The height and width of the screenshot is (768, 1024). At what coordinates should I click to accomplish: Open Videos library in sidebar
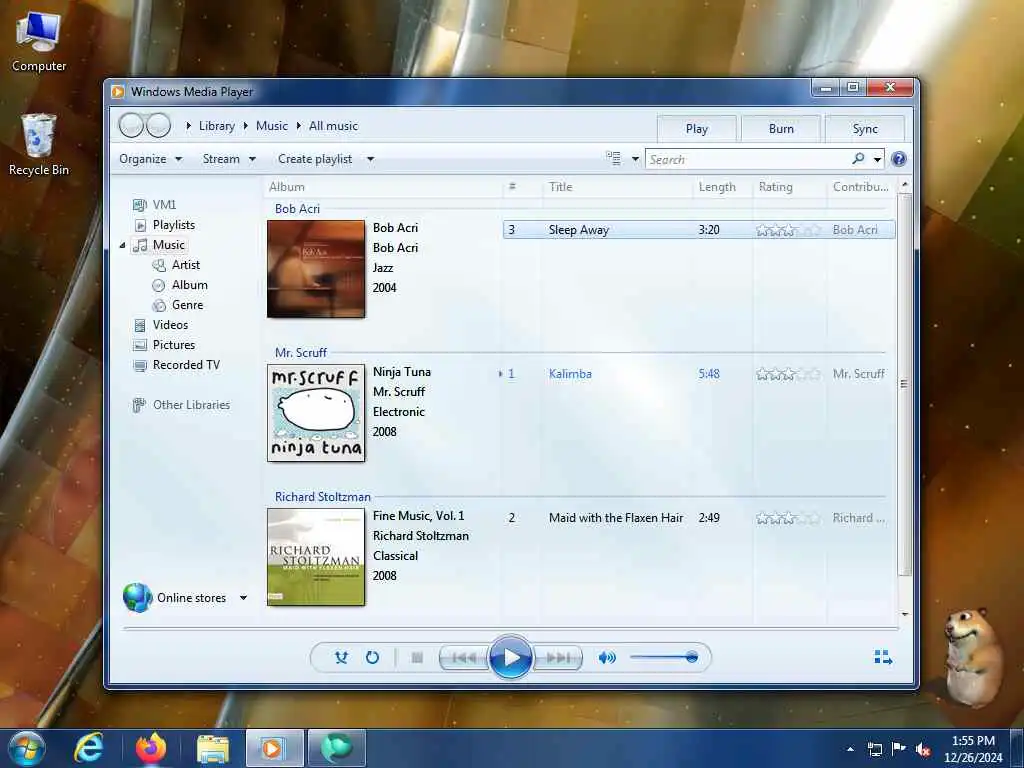pos(170,325)
